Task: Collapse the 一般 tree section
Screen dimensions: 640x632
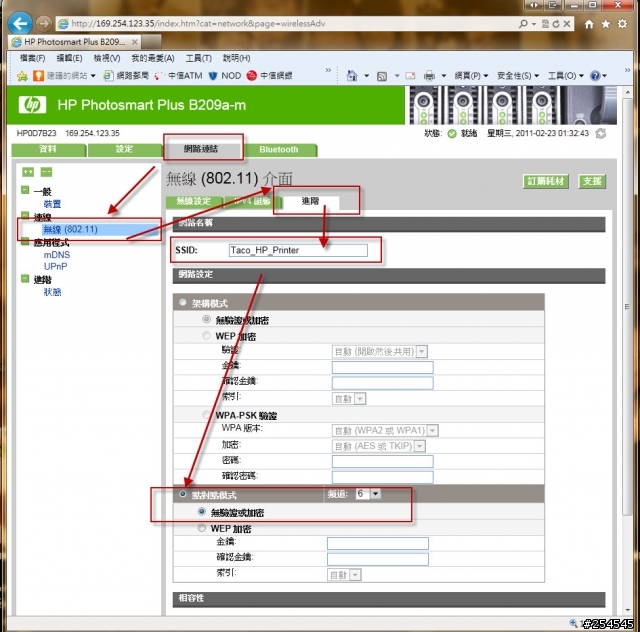Action: (x=25, y=190)
